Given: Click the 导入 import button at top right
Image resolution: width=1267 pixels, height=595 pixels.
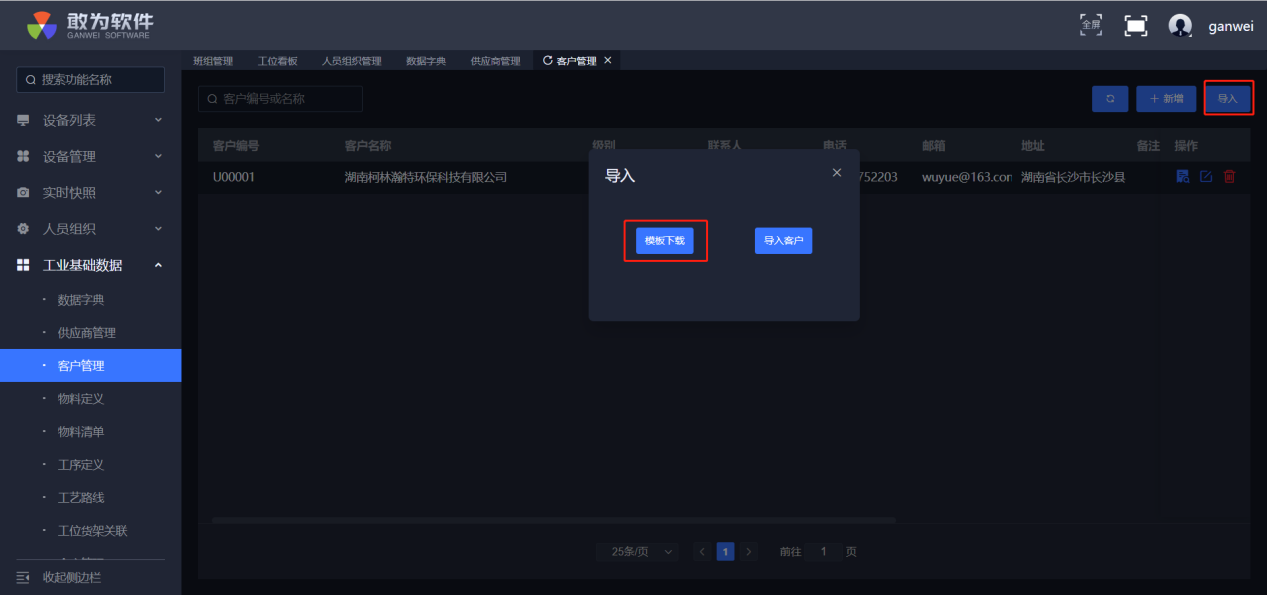Looking at the screenshot, I should click(1228, 98).
